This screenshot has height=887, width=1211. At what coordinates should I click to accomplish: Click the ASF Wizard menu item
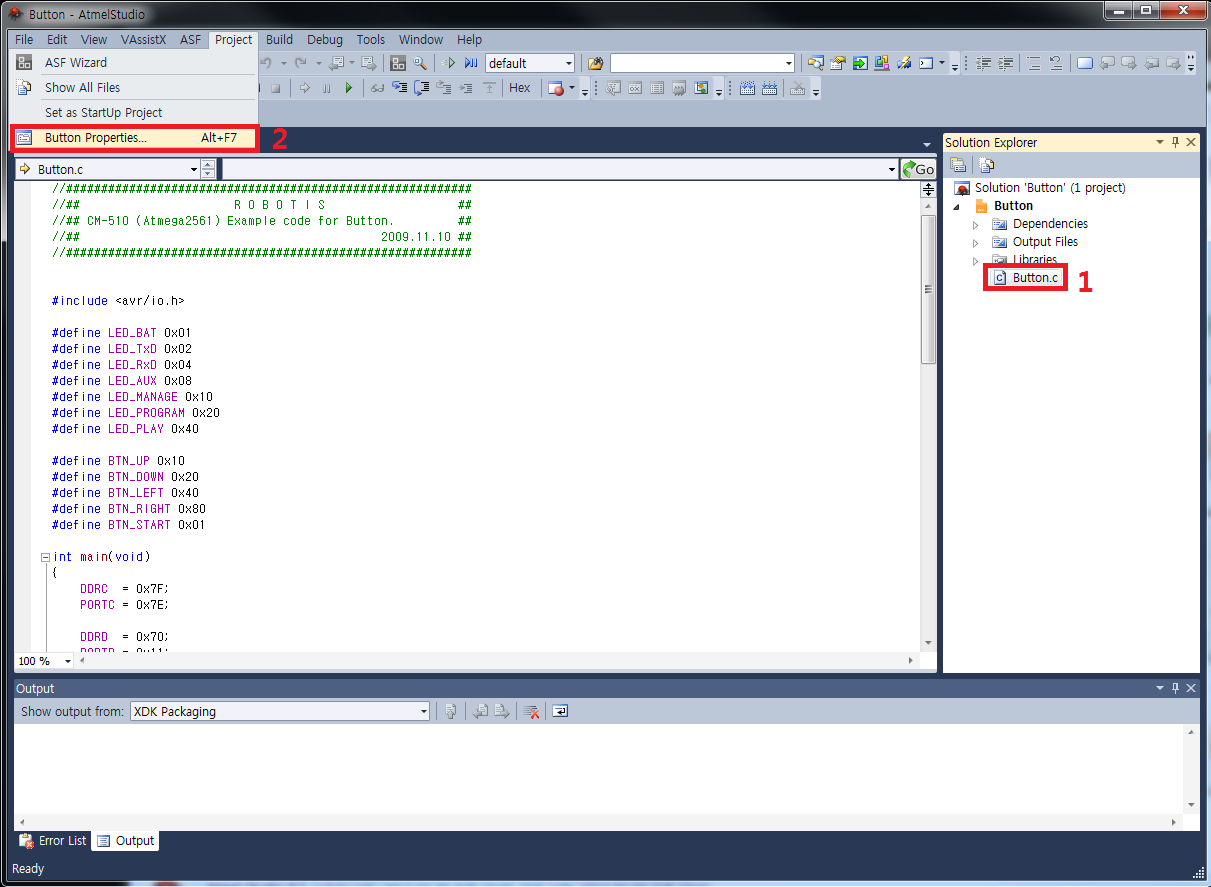(76, 62)
